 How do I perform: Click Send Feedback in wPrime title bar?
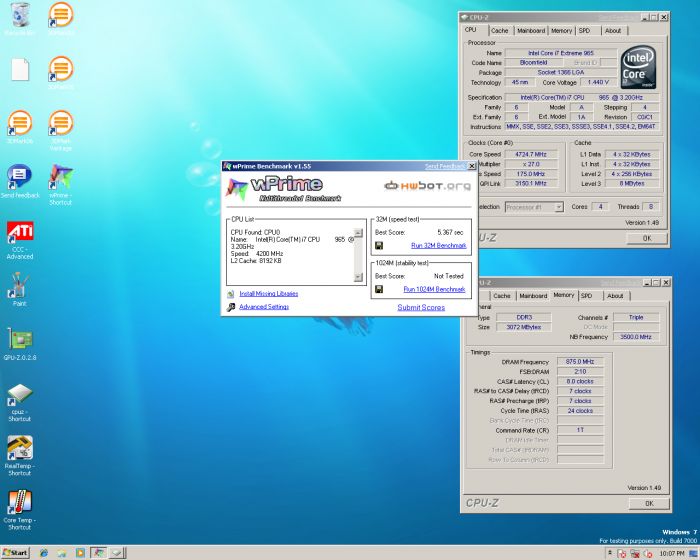coord(445,166)
